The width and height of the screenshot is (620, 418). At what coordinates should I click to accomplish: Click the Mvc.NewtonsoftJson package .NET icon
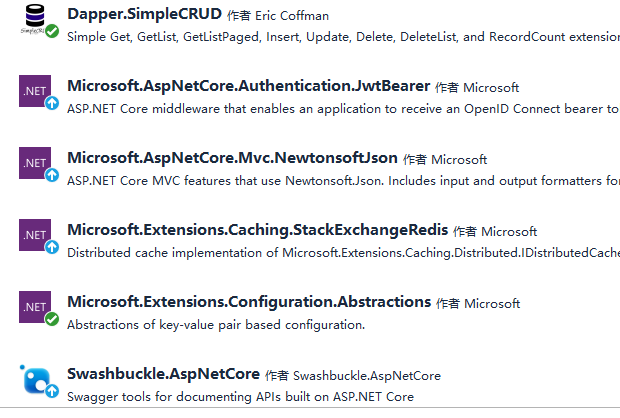coord(34,162)
